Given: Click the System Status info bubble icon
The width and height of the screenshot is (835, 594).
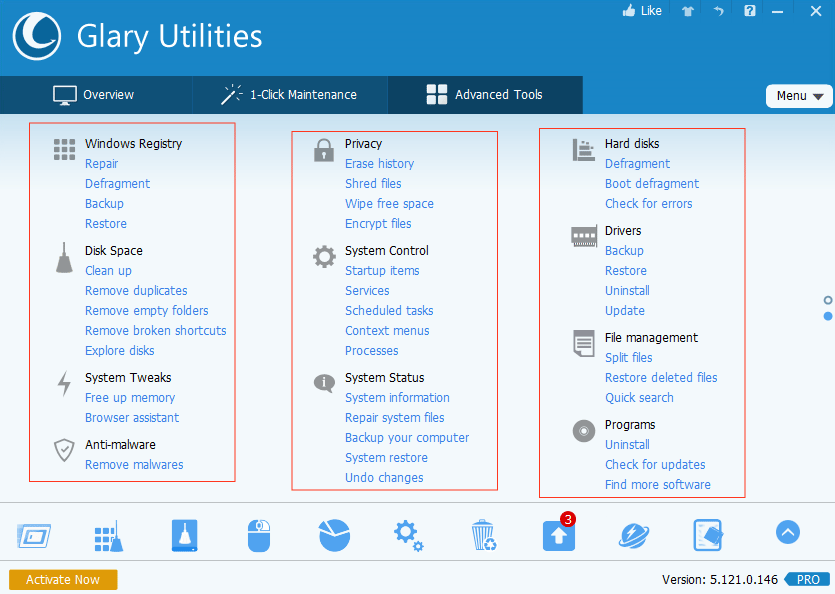Looking at the screenshot, I should click(324, 383).
